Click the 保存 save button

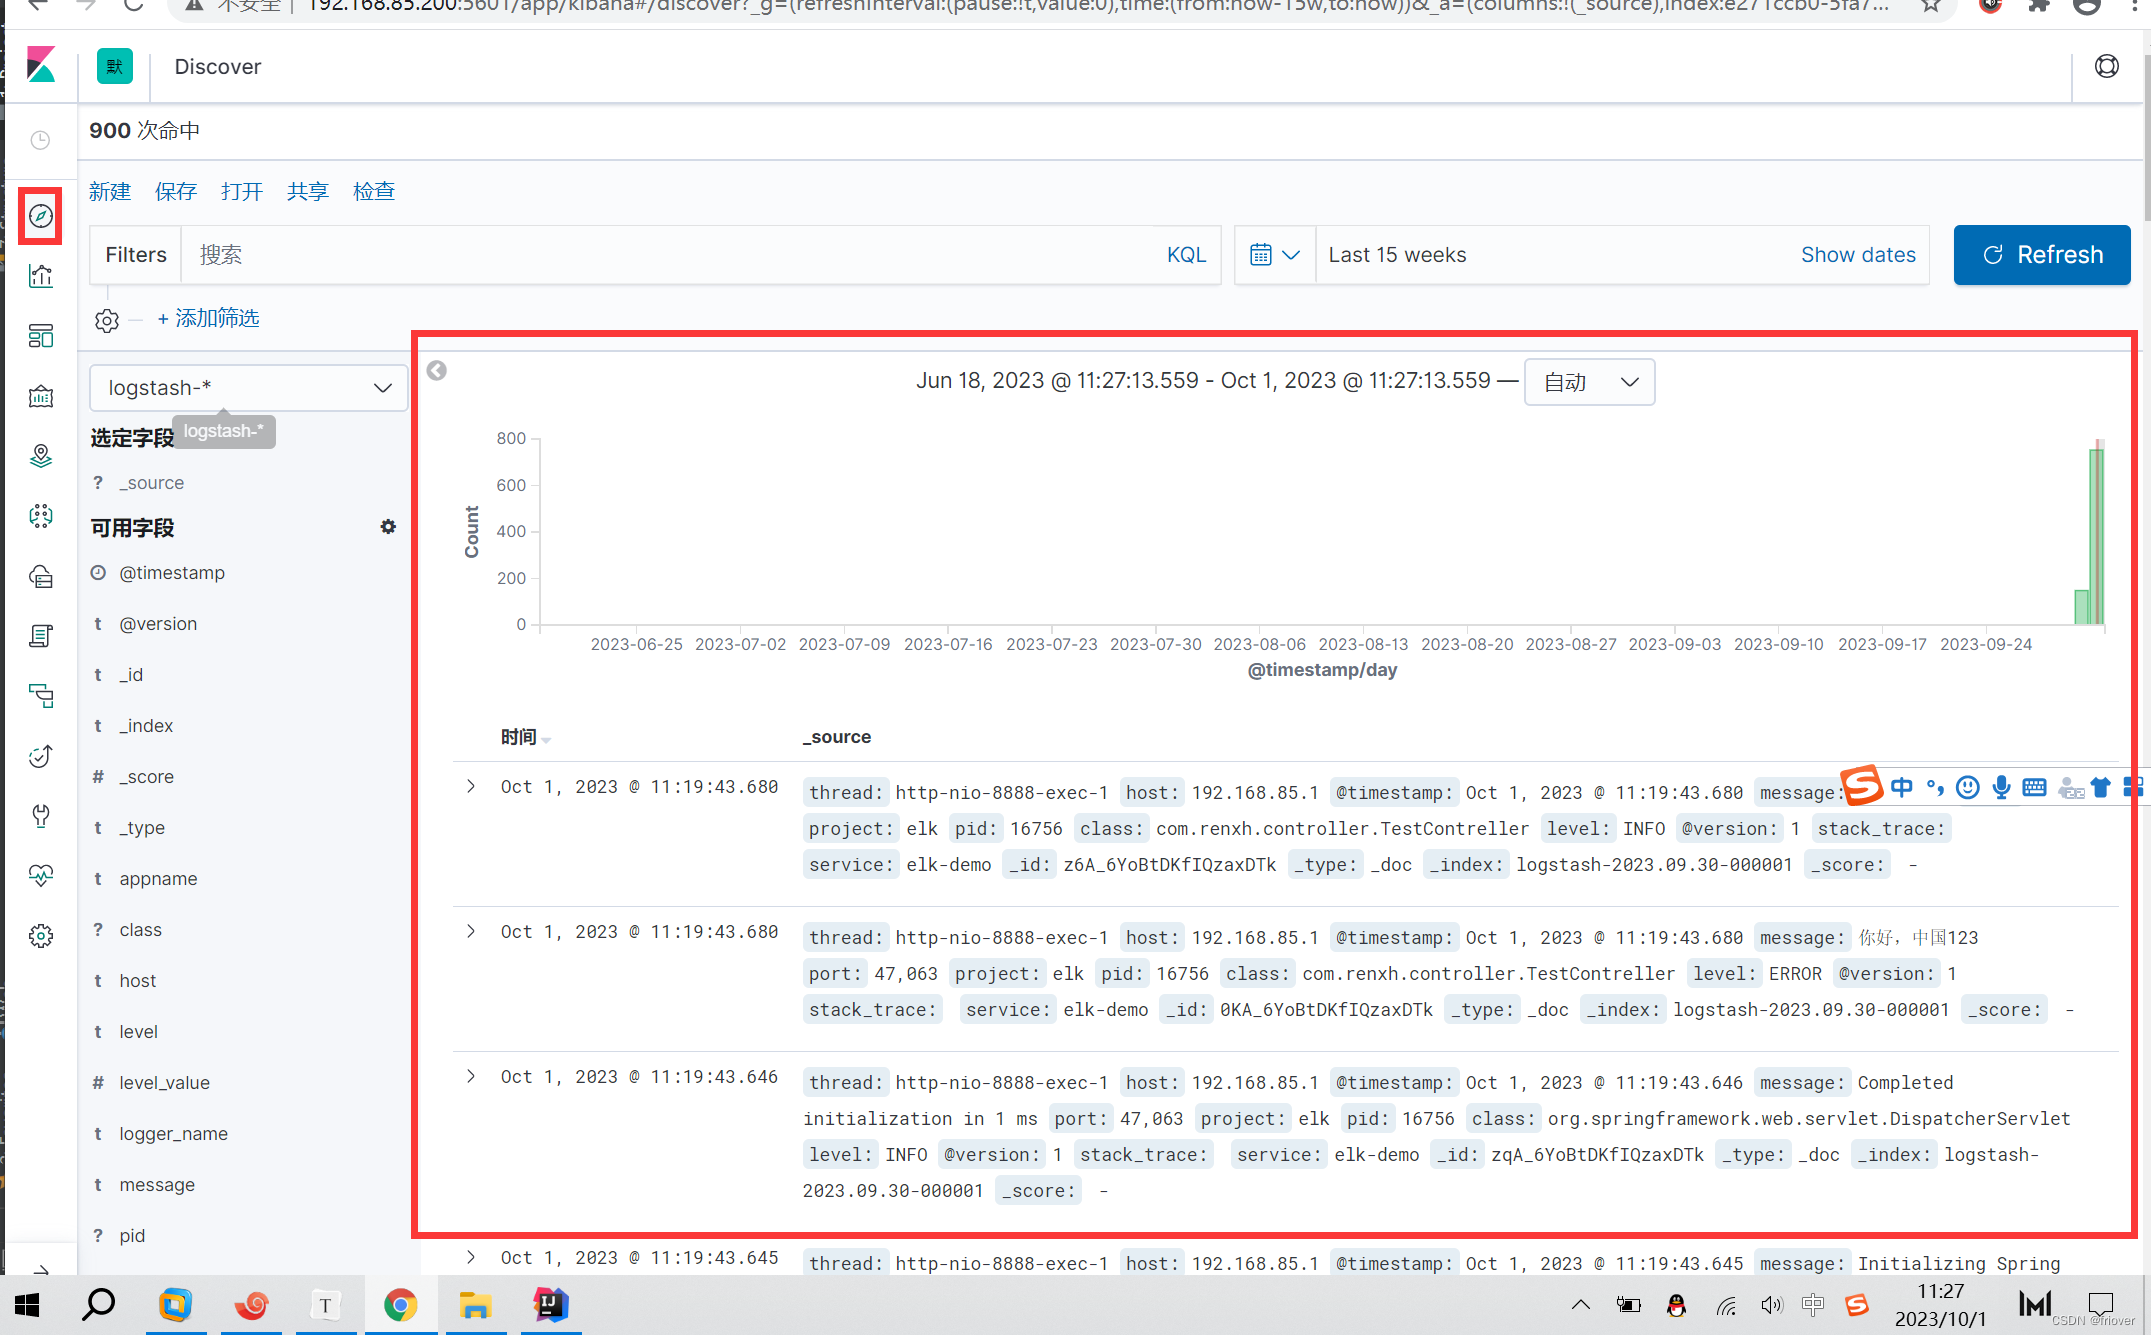(174, 191)
